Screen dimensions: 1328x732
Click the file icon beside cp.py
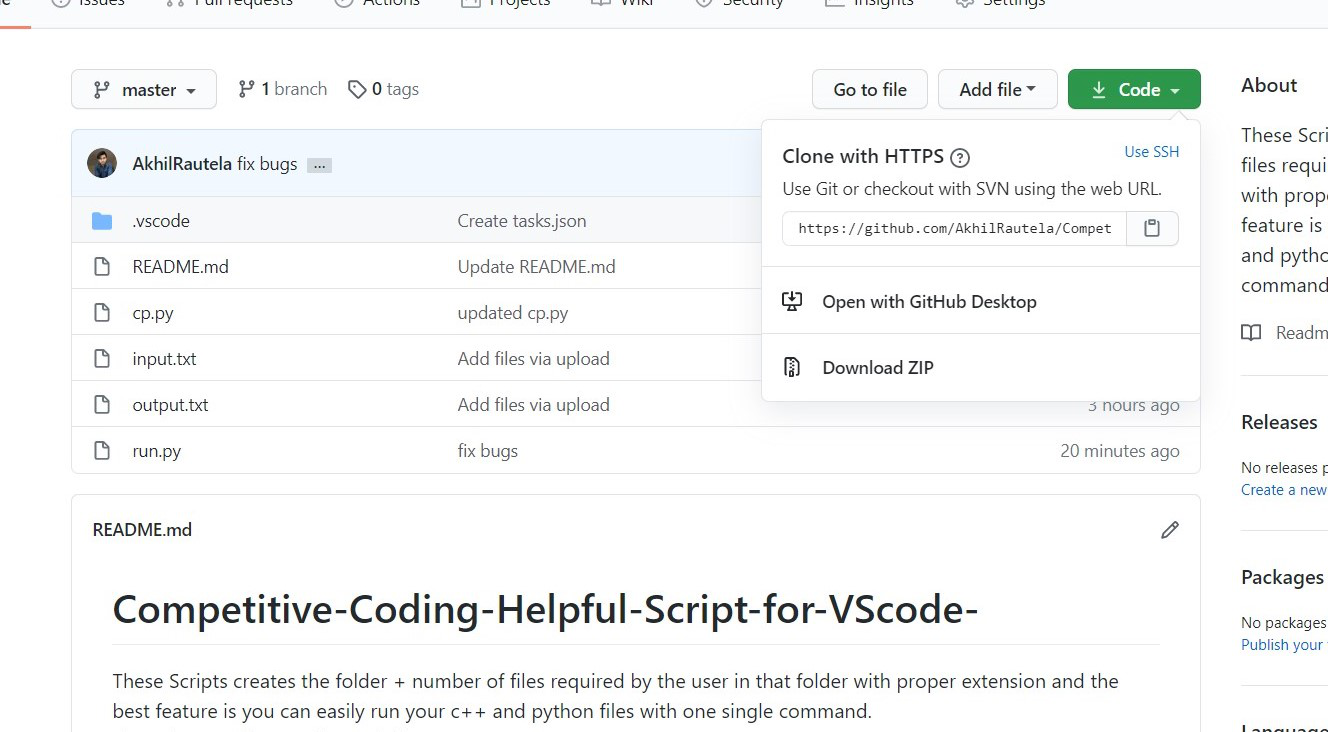[x=102, y=313]
